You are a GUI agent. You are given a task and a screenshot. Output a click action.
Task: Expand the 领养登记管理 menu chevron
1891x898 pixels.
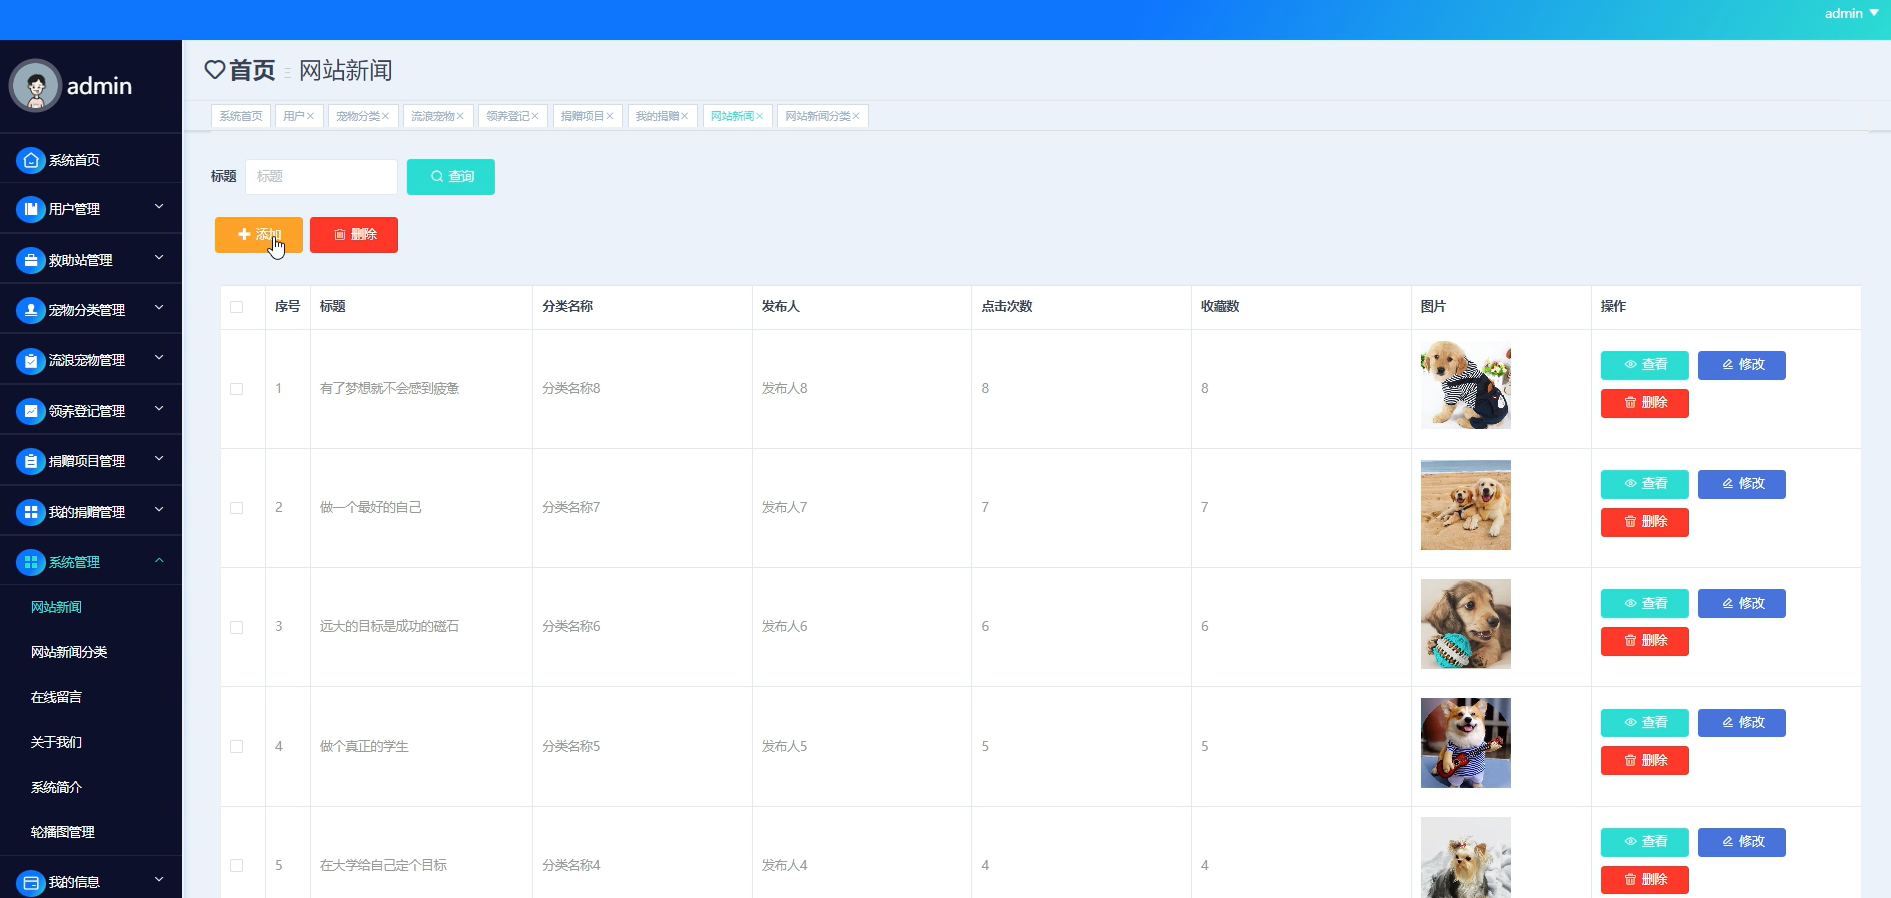(x=159, y=409)
